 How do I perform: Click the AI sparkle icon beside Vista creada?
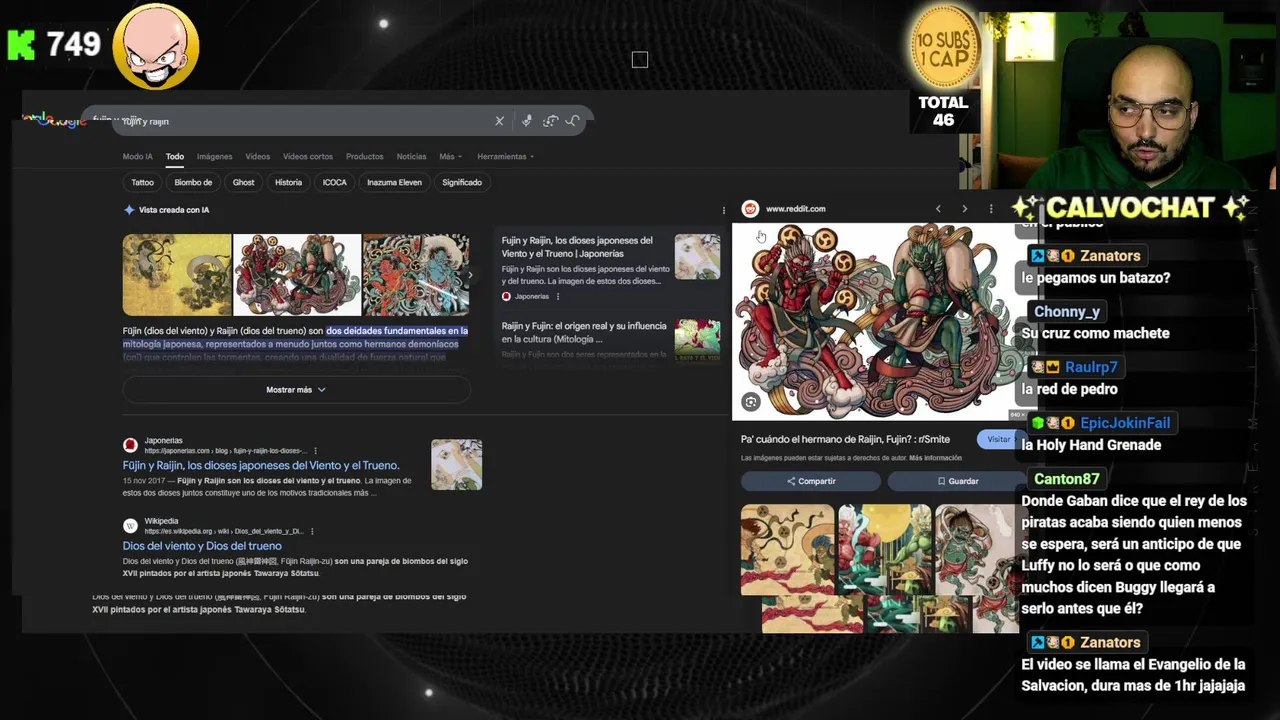tap(129, 210)
